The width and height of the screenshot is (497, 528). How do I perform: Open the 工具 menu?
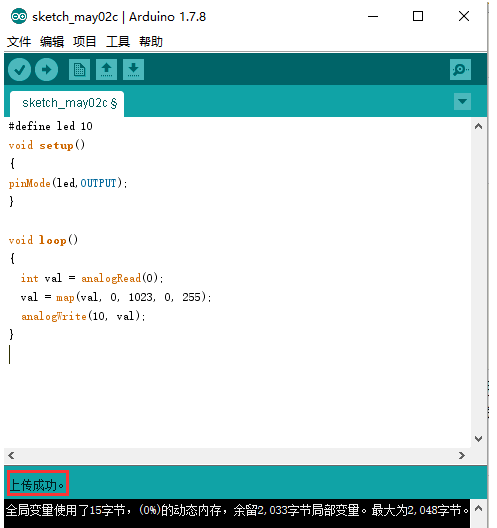pyautogui.click(x=118, y=42)
